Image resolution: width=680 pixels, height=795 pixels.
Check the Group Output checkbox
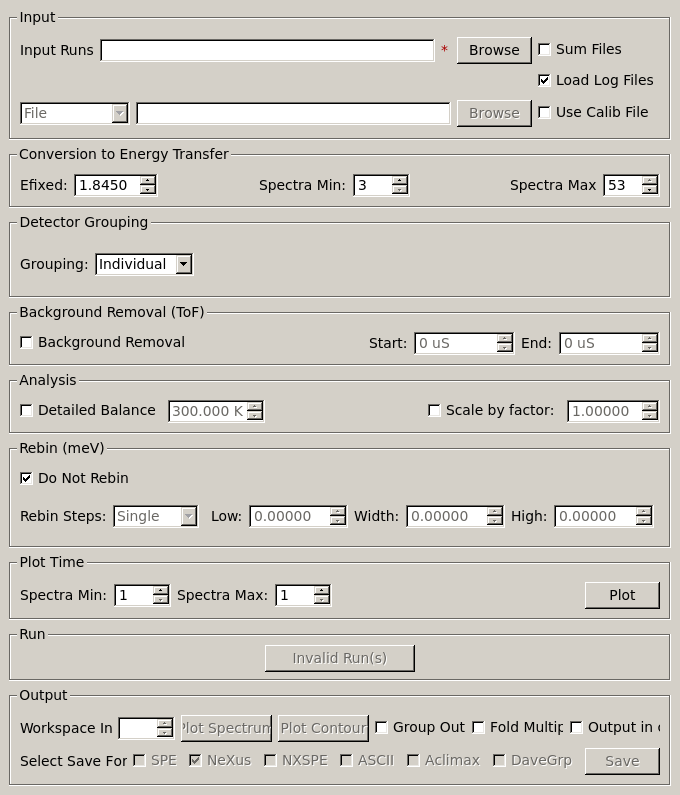382,727
